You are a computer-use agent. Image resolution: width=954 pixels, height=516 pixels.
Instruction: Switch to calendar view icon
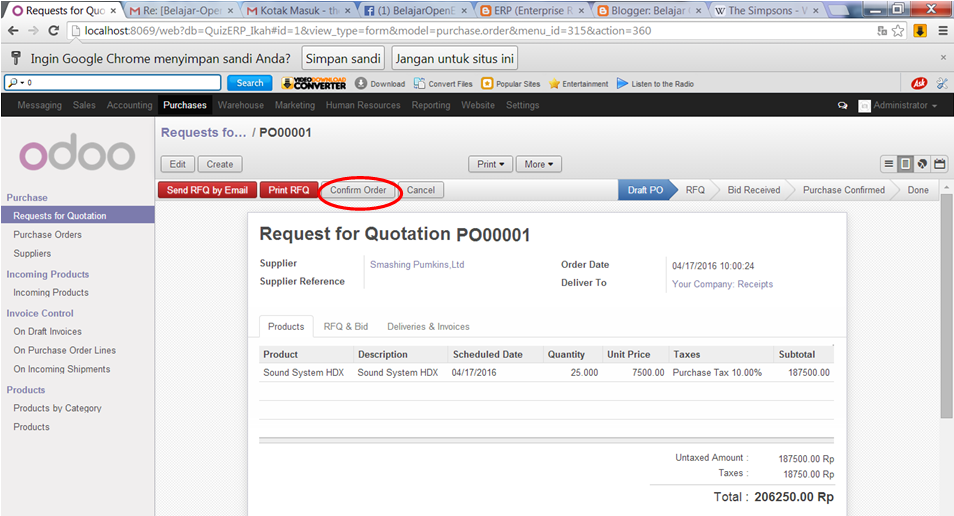[x=939, y=164]
